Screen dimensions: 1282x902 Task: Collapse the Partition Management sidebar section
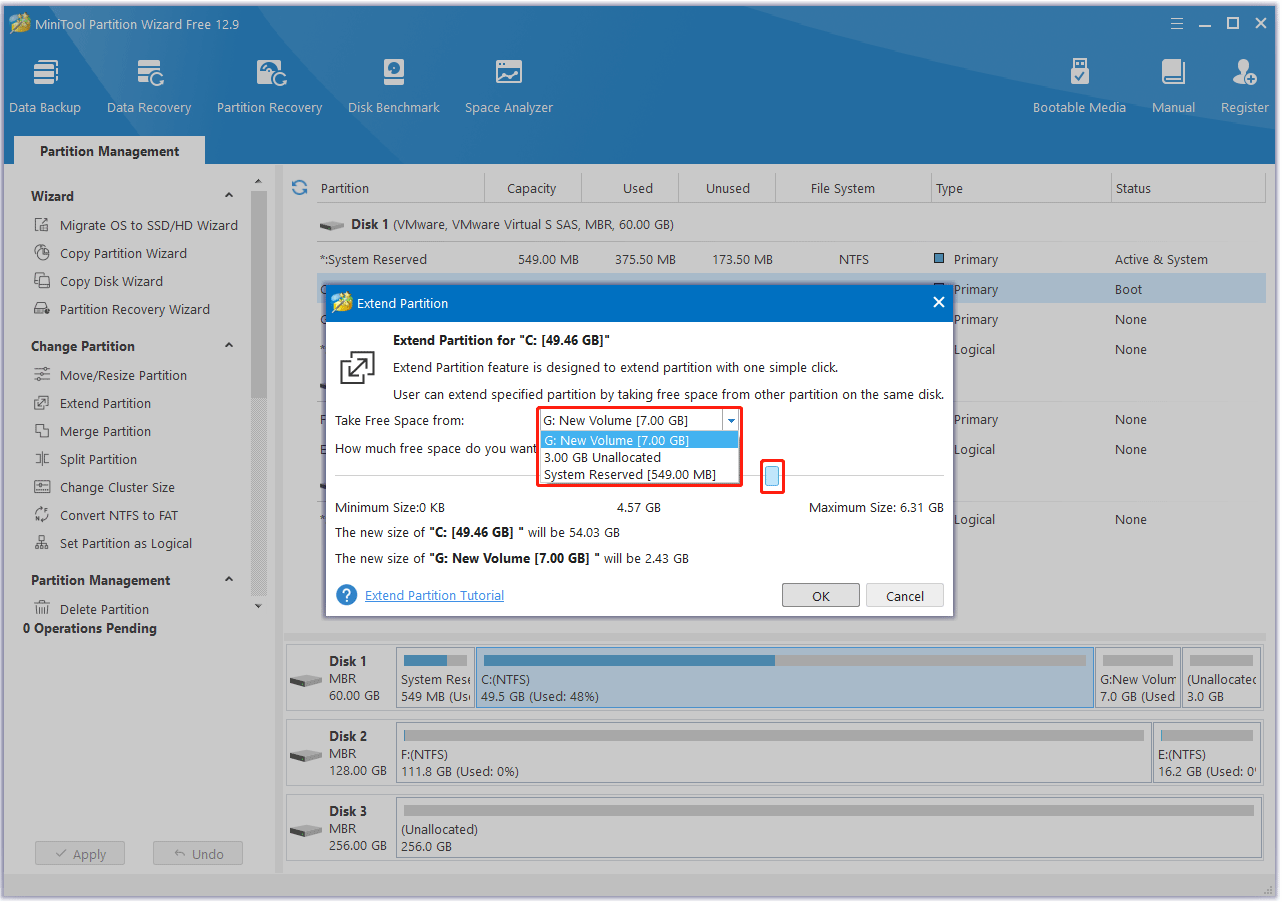point(228,580)
